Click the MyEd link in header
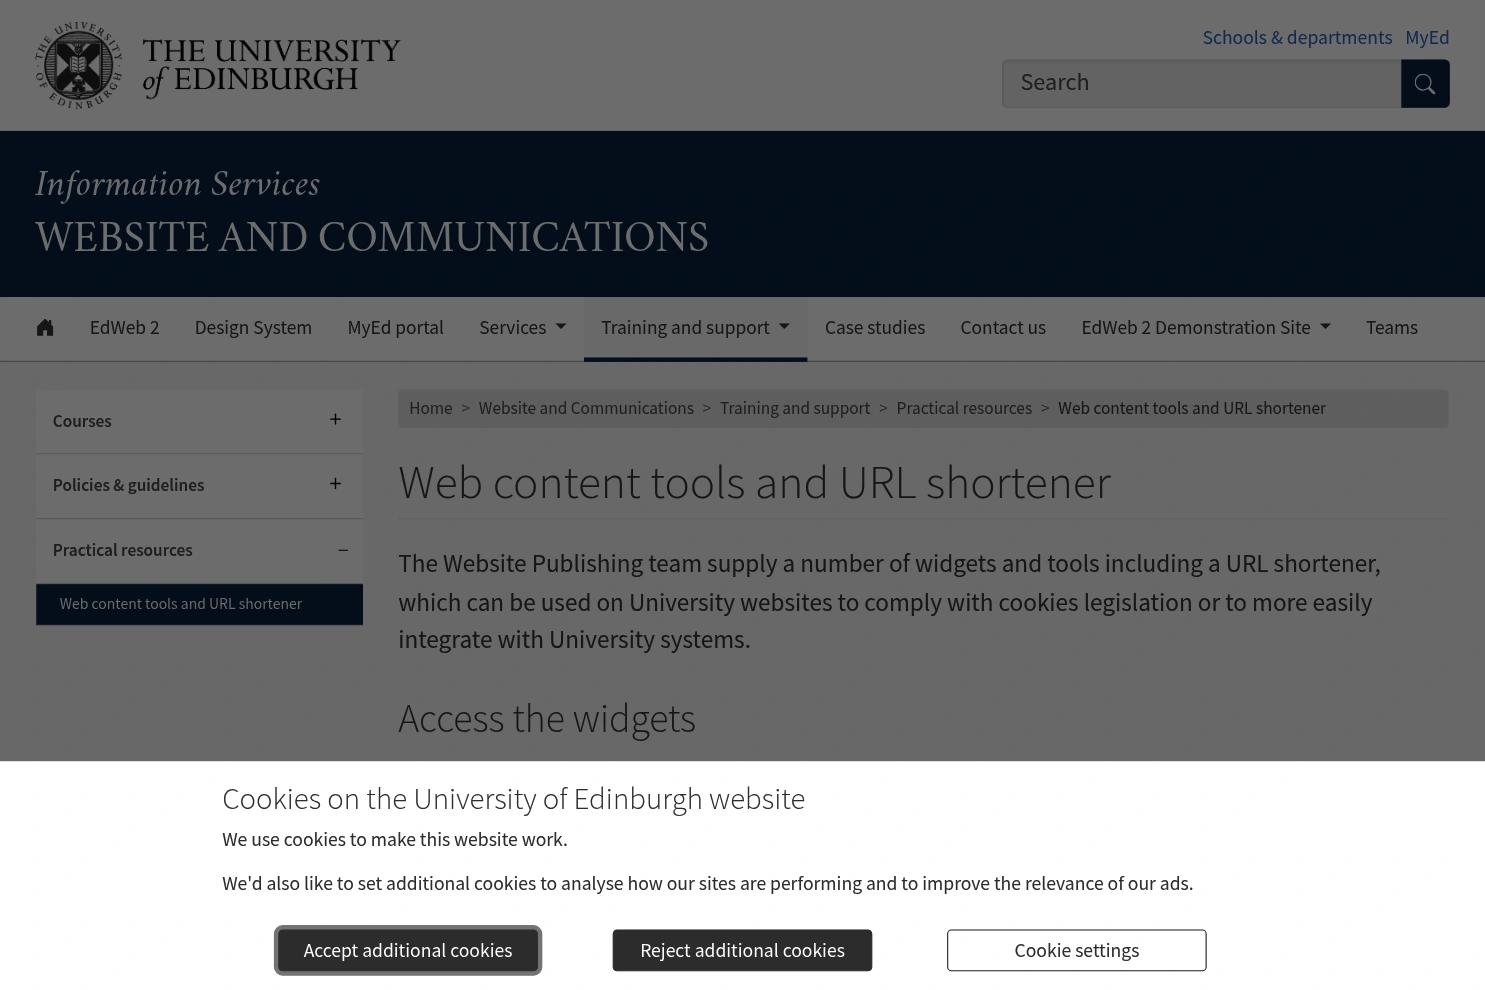 (x=1427, y=38)
